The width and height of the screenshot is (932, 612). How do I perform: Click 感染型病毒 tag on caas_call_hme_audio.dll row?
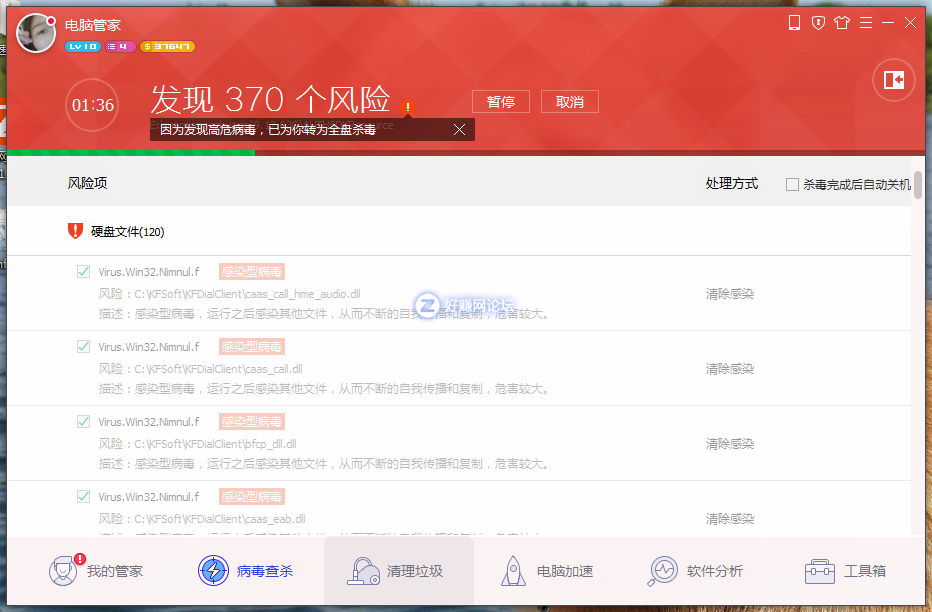251,272
